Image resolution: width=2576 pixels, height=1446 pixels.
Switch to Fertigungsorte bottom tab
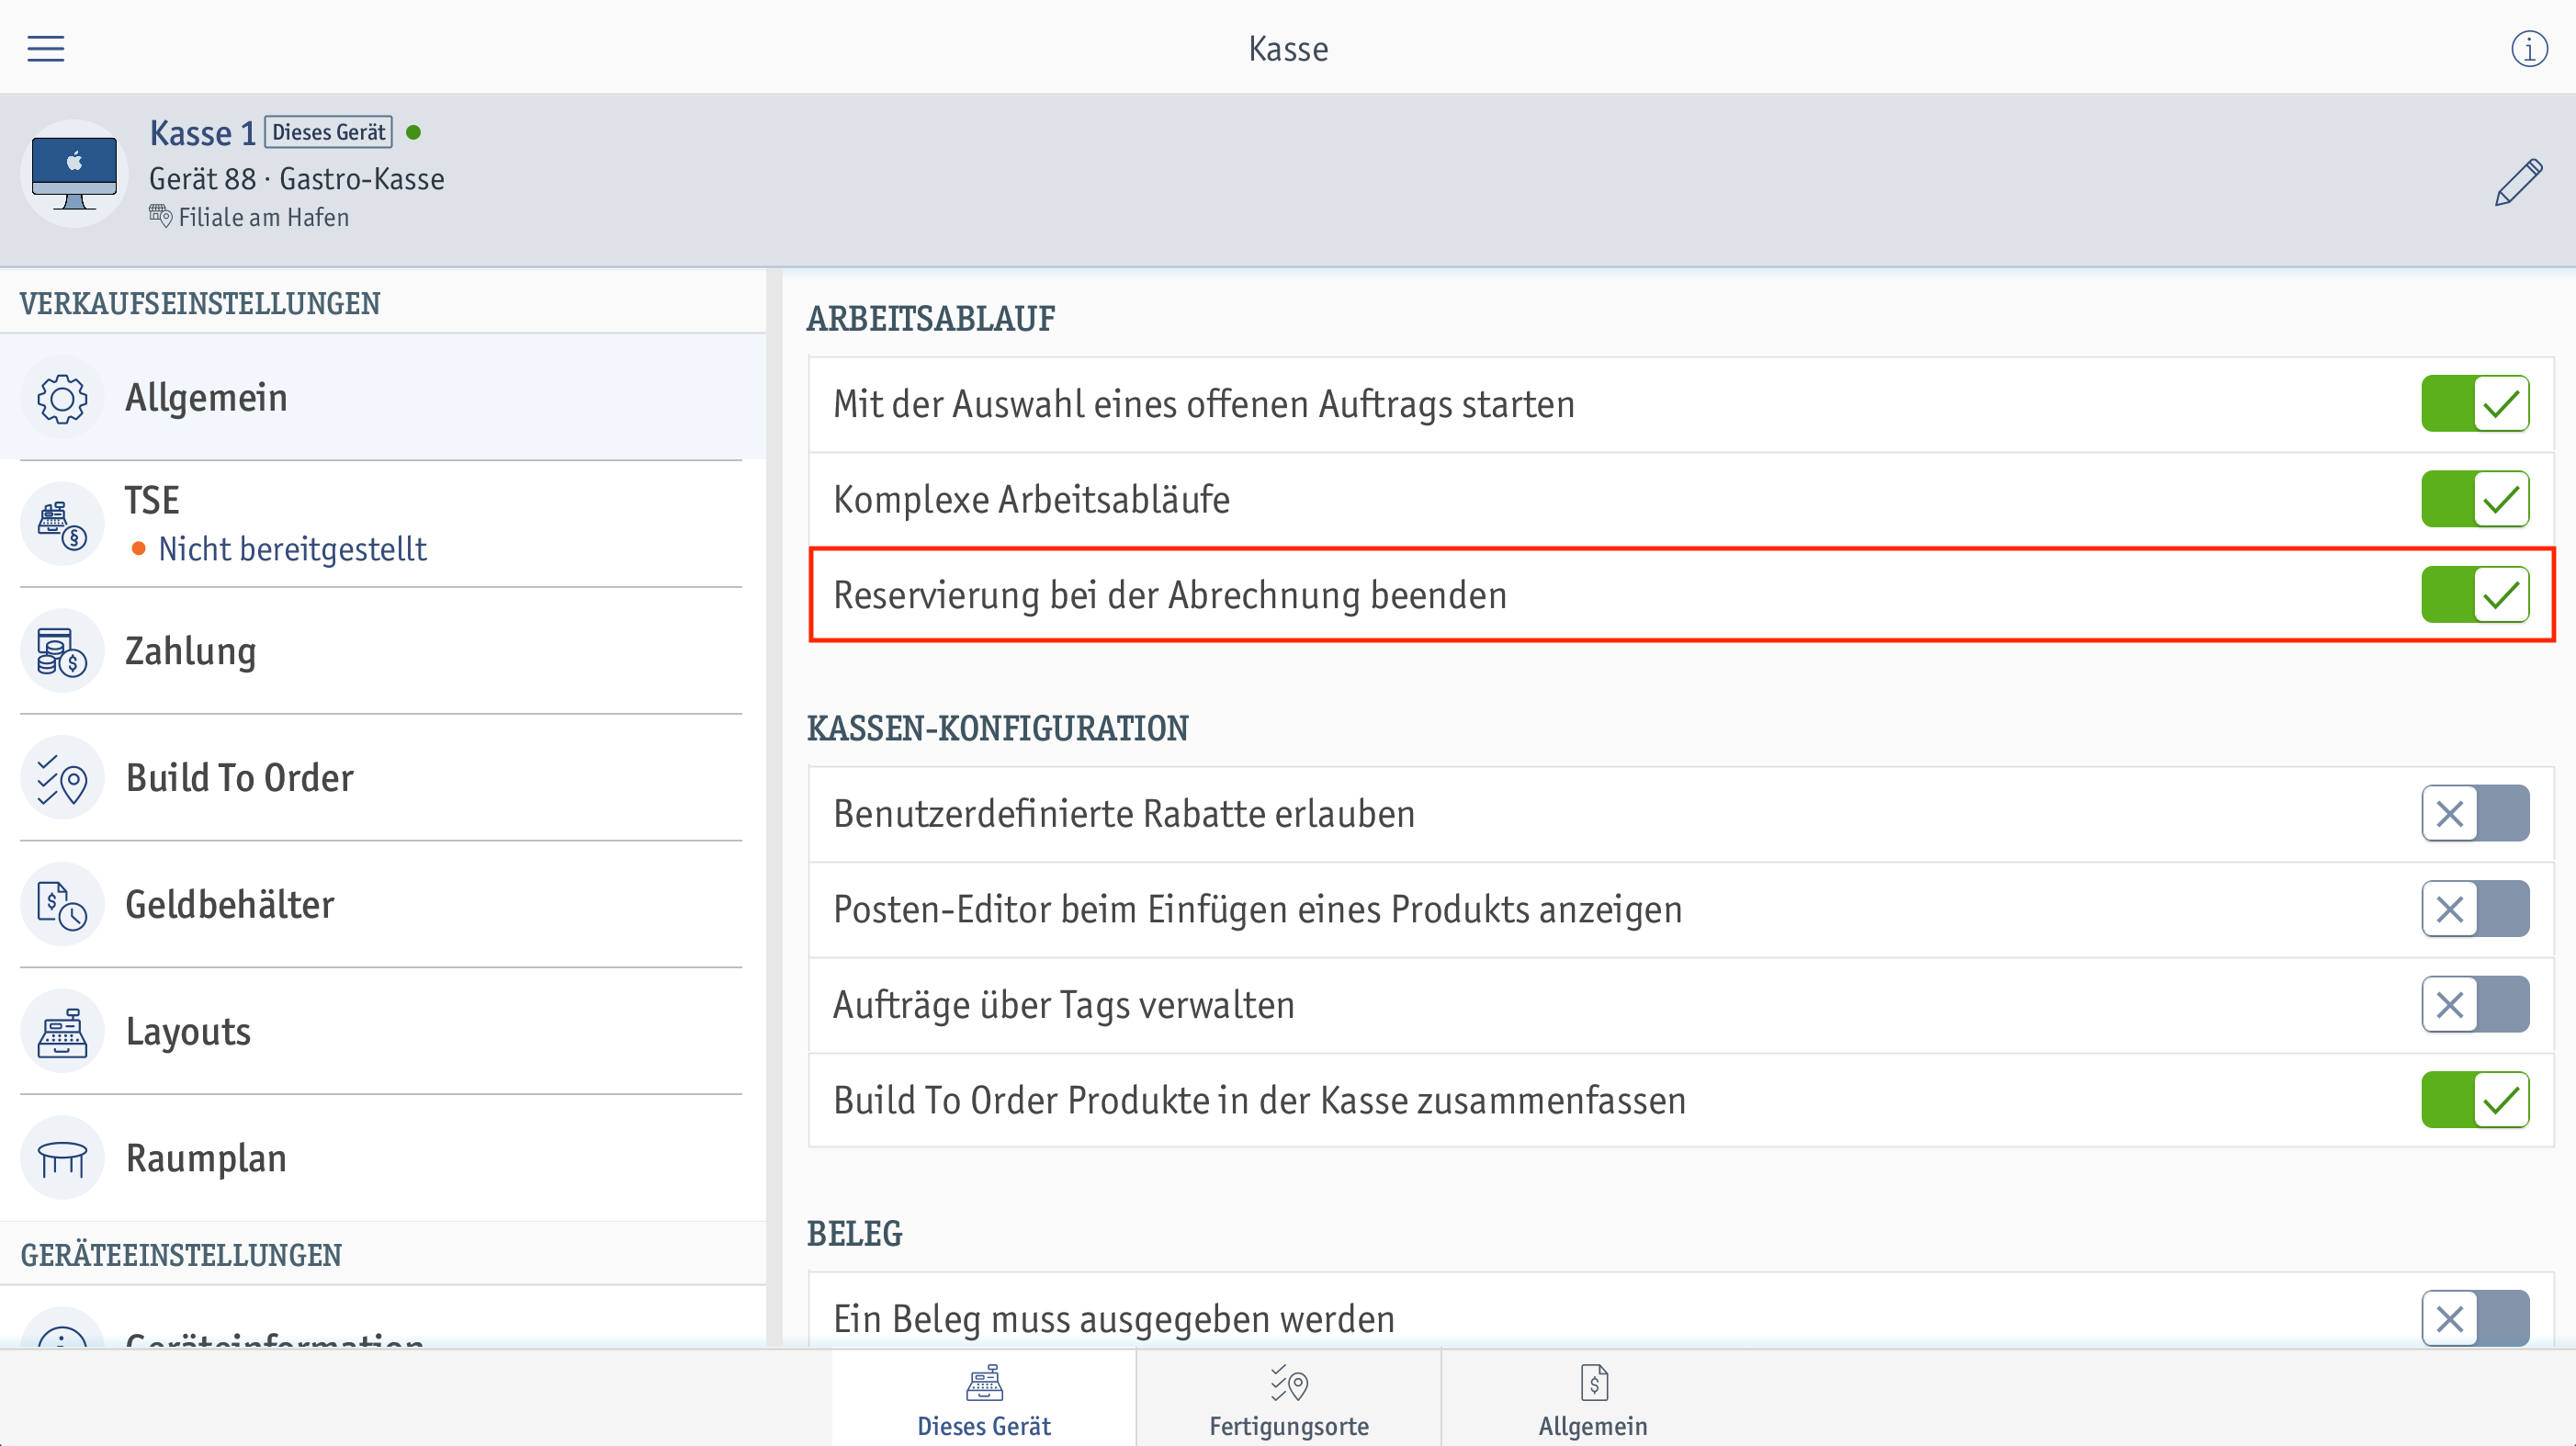pos(1289,1399)
